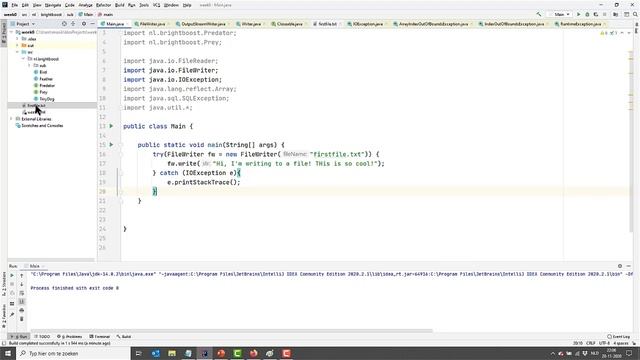This screenshot has width=640, height=360.
Task: Click the Stop icon in top toolbar
Action: 604,14
